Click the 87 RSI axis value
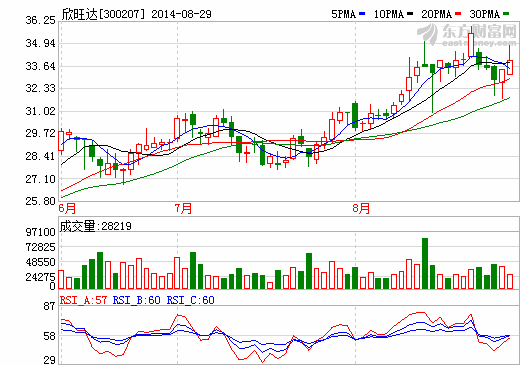The image size is (520, 365). [x=49, y=306]
